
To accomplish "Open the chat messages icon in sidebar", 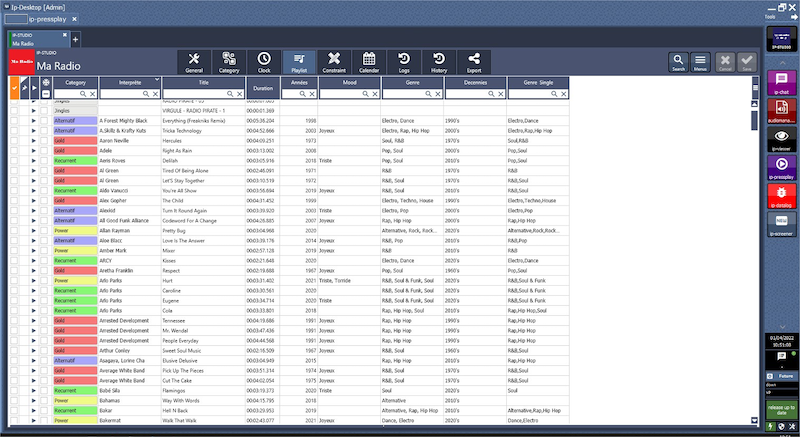I will pyautogui.click(x=781, y=356).
